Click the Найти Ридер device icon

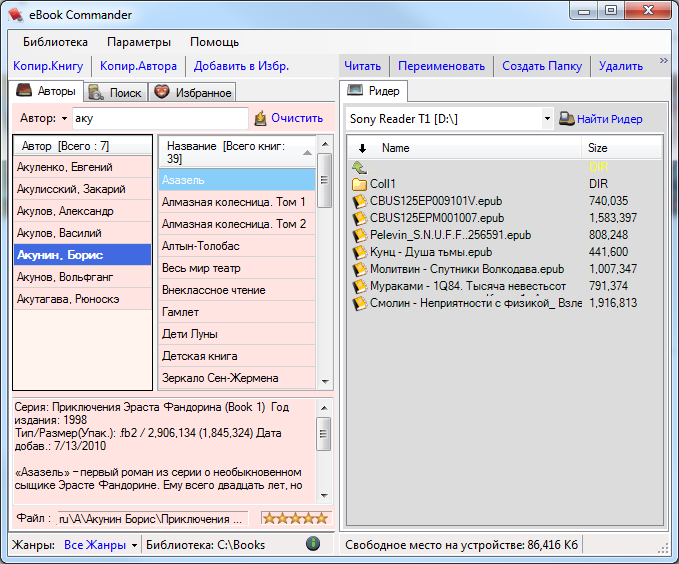(567, 119)
